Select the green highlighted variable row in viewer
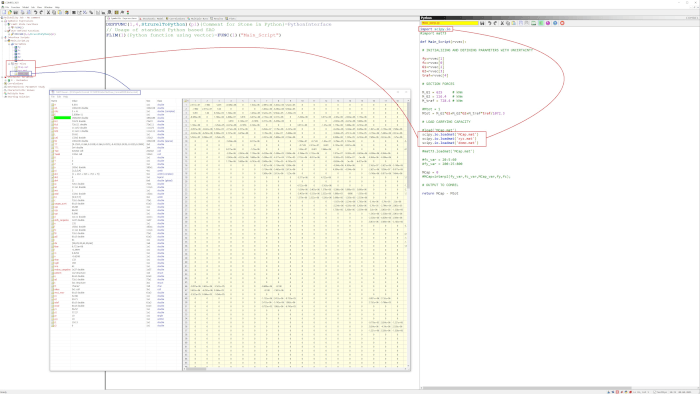The image size is (700, 394). (62, 117)
